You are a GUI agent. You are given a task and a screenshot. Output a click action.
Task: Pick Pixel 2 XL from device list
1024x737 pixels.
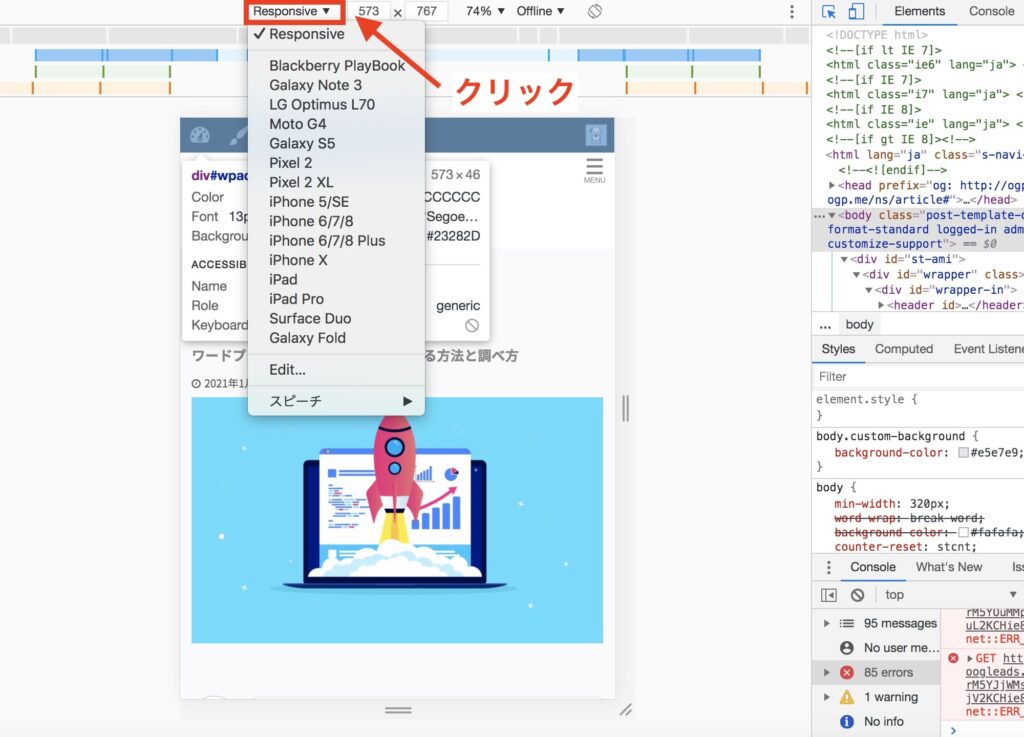pos(336,182)
